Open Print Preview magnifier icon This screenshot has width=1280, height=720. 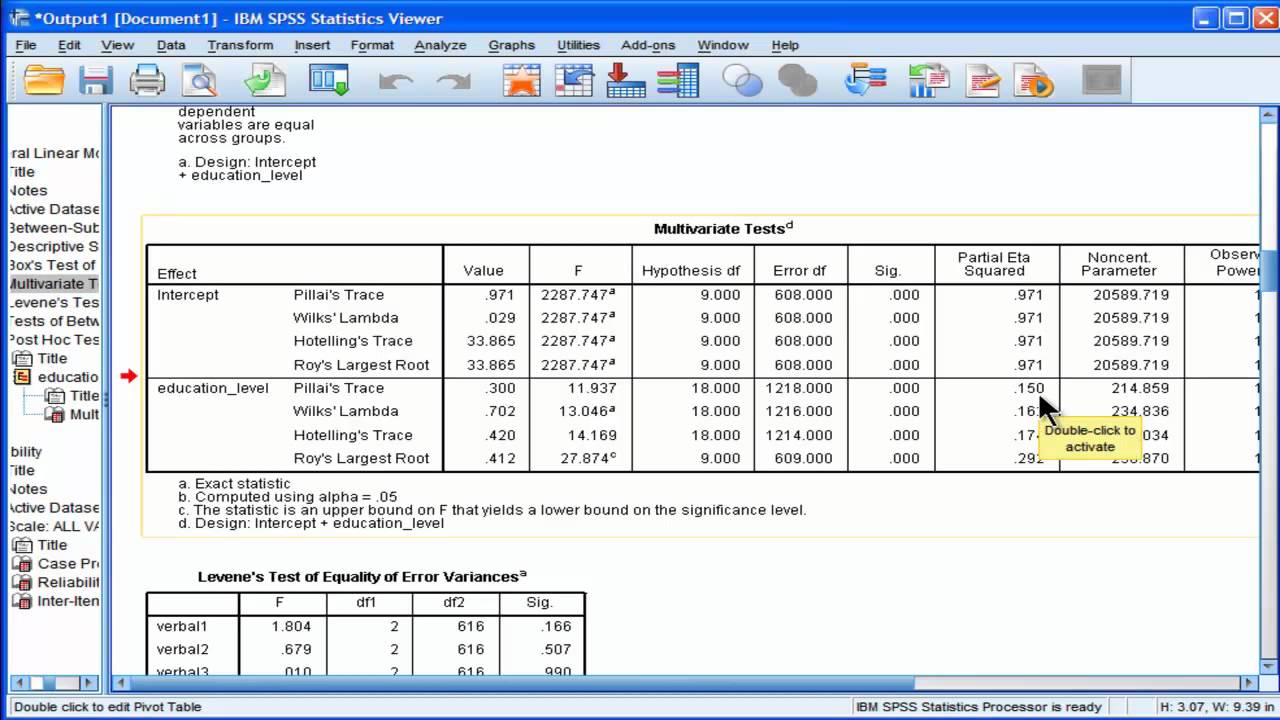[x=200, y=80]
